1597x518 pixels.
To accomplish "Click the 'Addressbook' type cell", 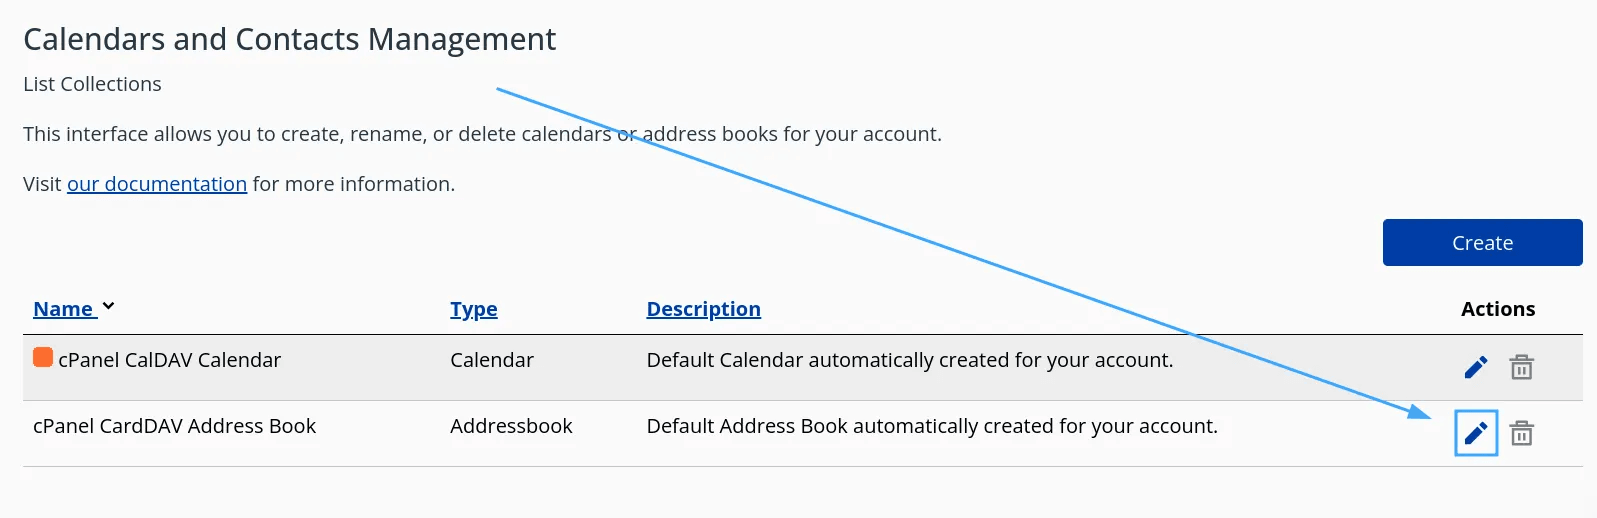I will [511, 426].
